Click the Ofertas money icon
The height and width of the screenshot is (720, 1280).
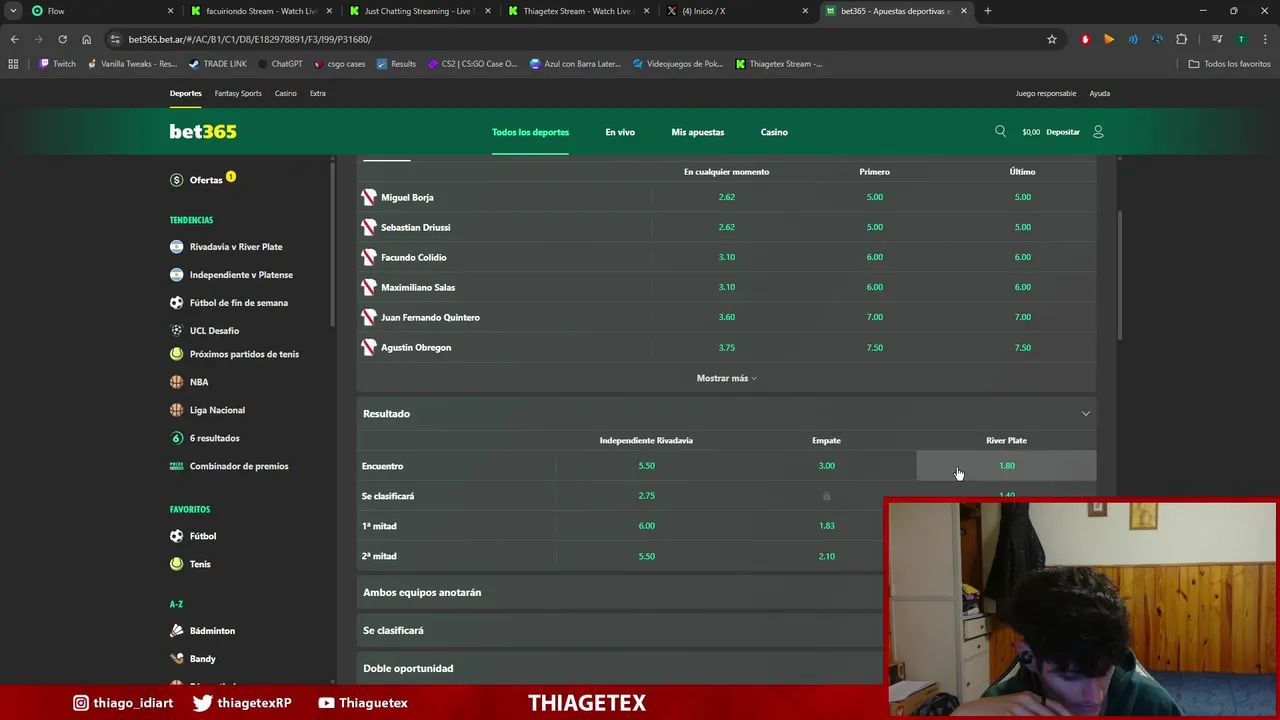(x=177, y=180)
